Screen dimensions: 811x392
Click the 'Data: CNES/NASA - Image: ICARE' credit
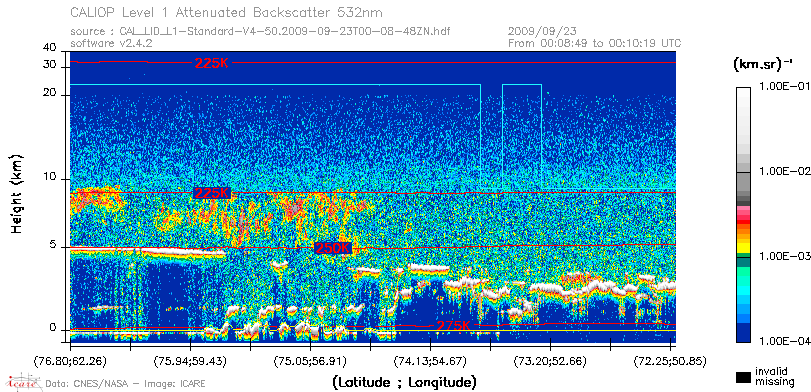[x=125, y=384]
